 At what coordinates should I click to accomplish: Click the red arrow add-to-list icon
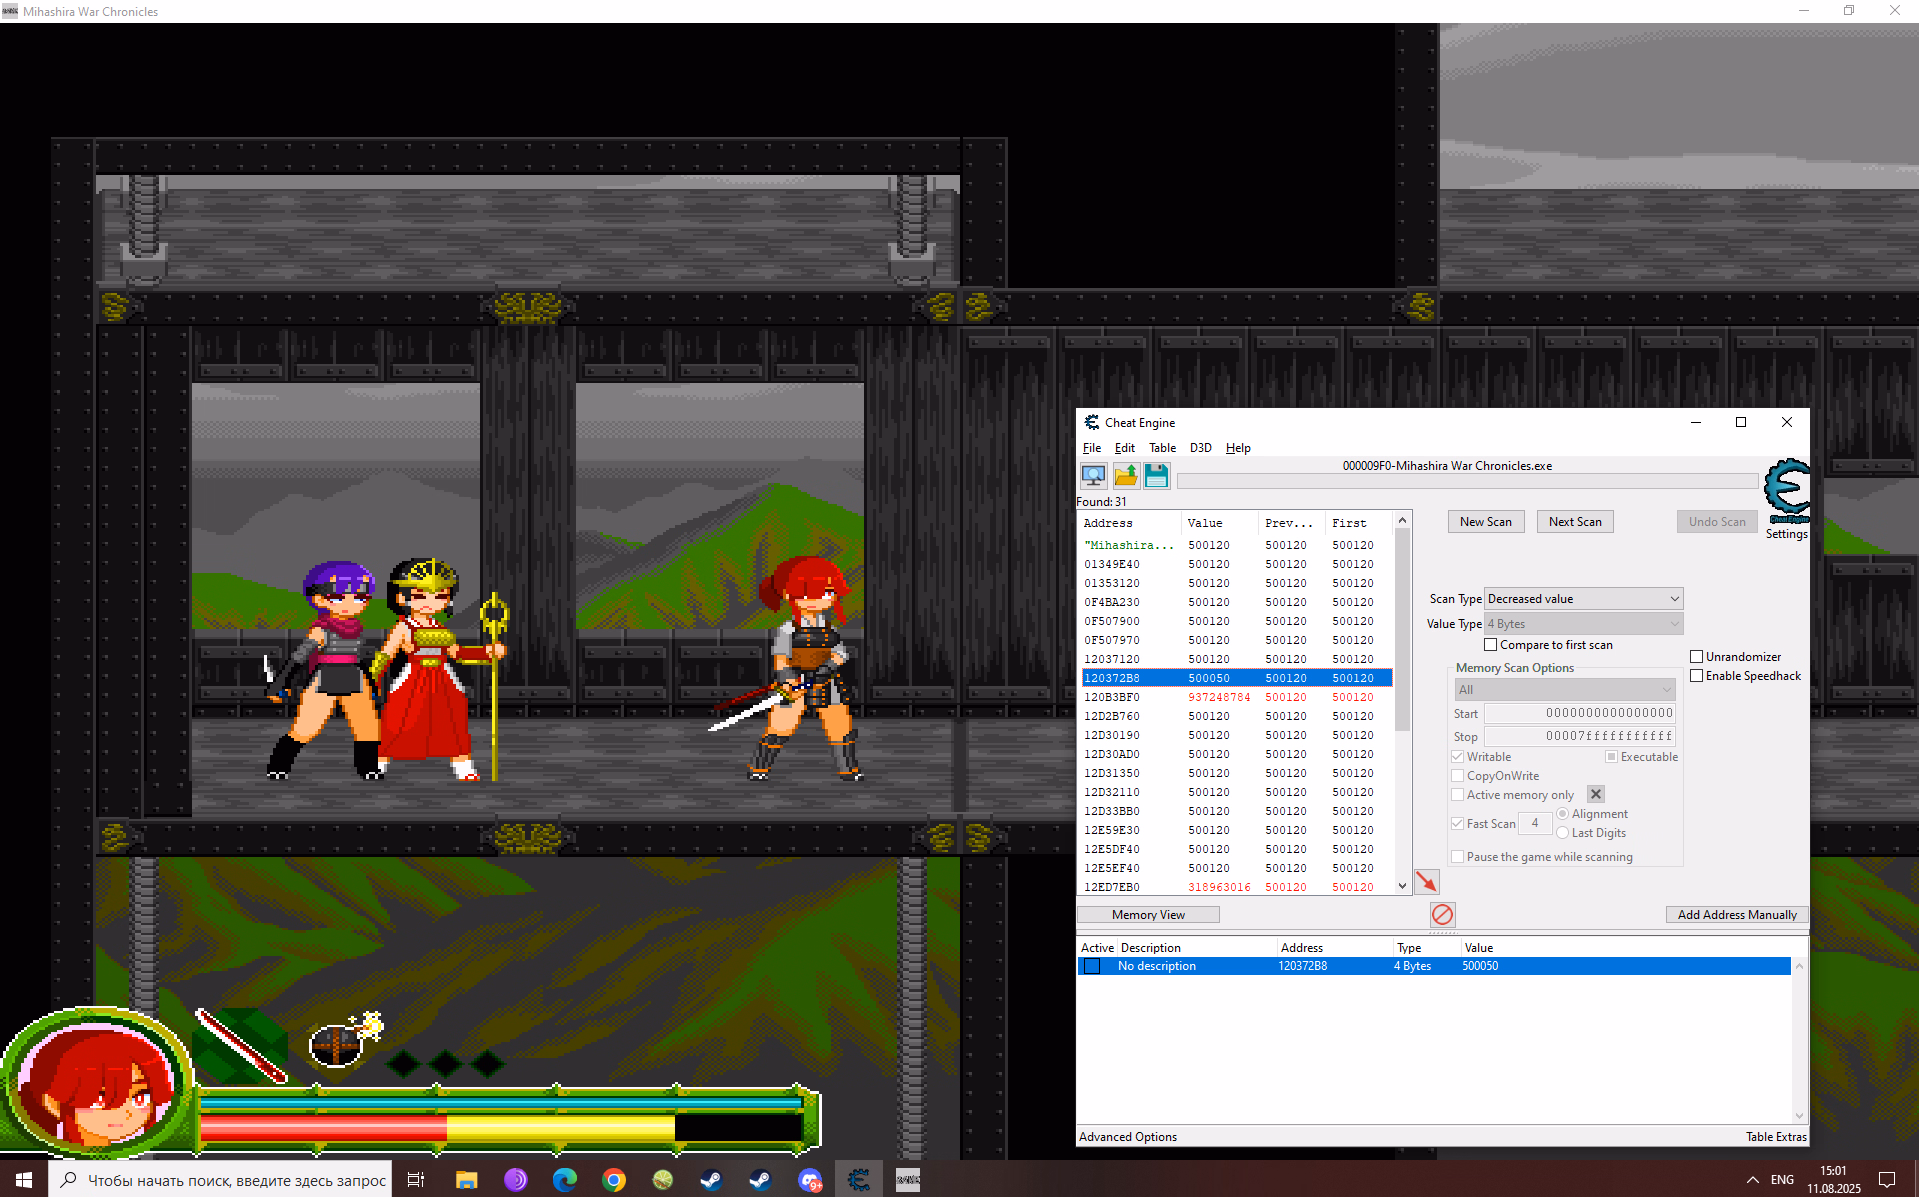click(1426, 881)
